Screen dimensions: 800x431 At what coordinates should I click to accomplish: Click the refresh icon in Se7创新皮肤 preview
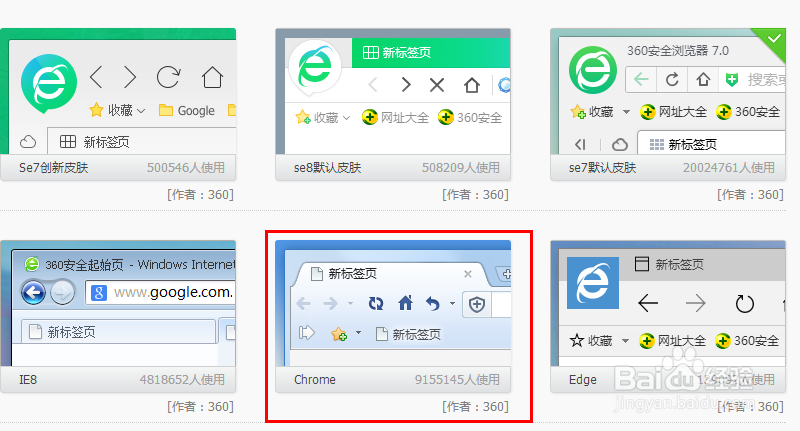168,77
